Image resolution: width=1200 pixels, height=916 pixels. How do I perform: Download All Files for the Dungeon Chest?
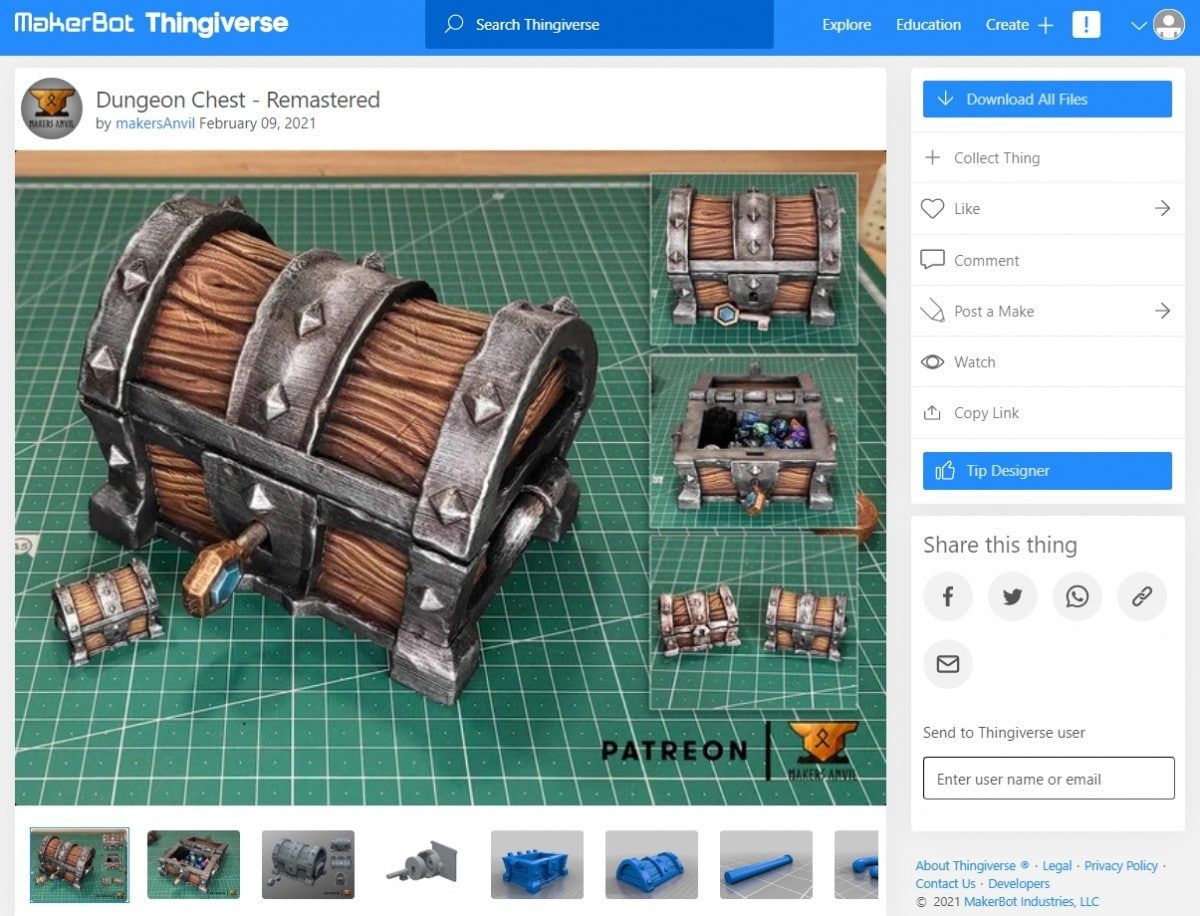pyautogui.click(x=1046, y=98)
